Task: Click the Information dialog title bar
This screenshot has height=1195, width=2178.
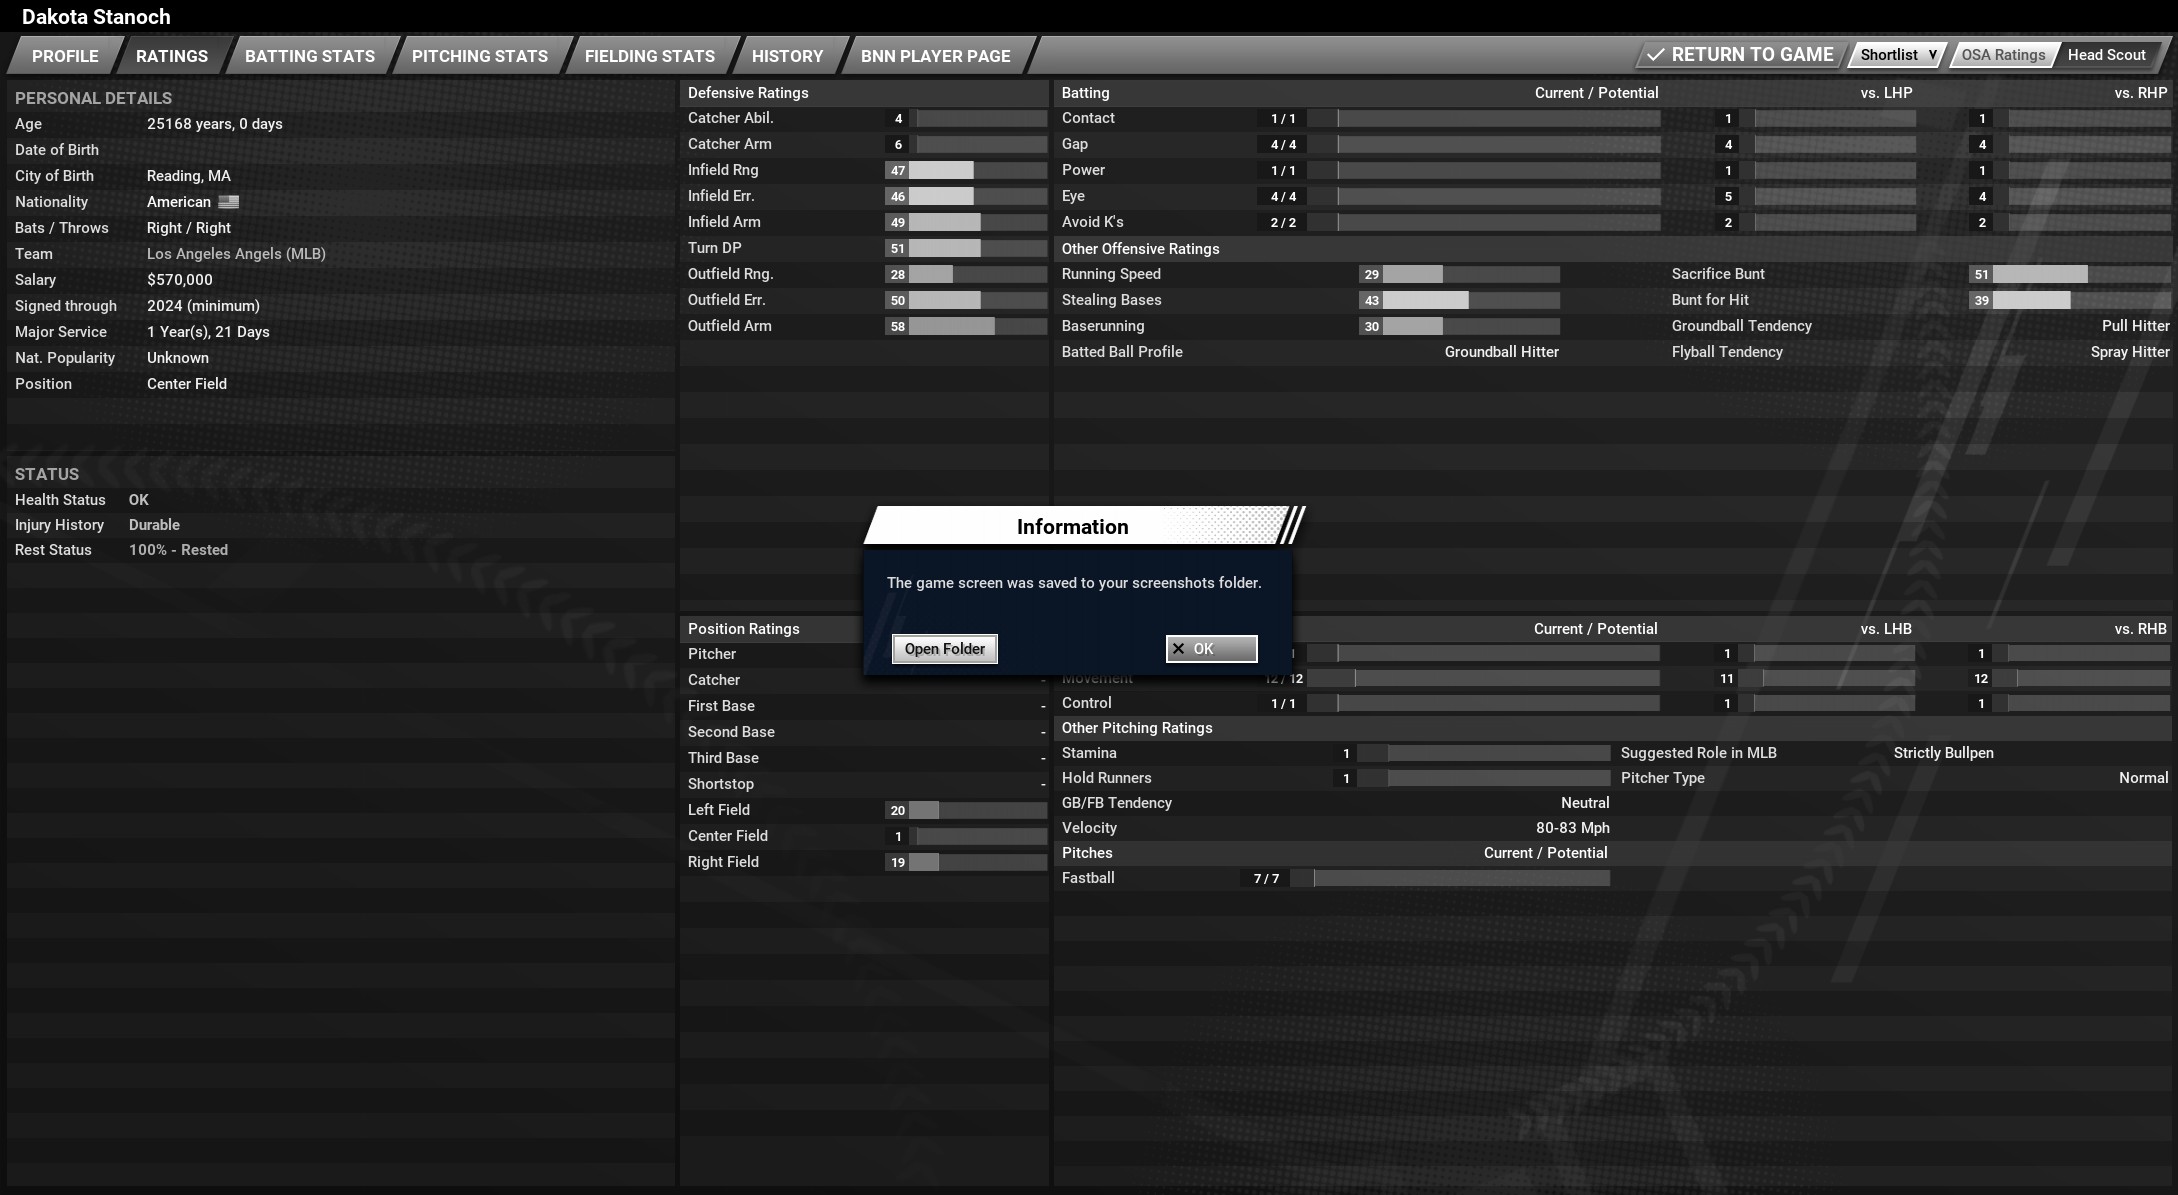Action: point(1072,527)
